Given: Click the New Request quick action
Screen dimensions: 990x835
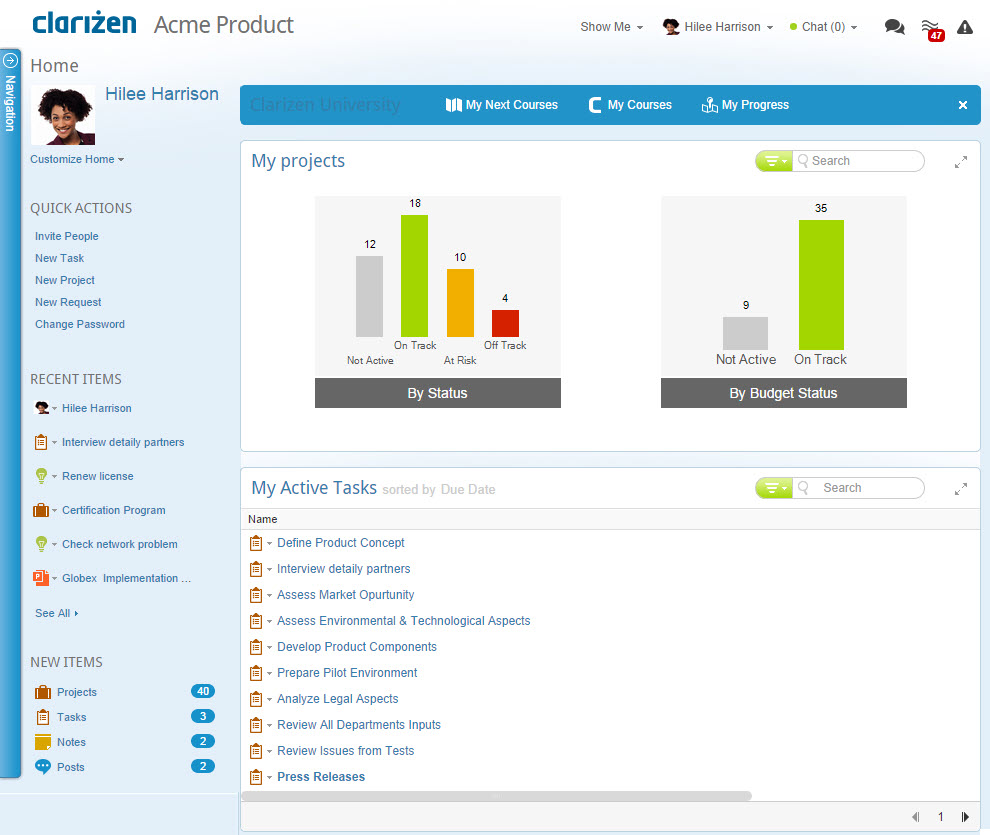Looking at the screenshot, I should click(68, 302).
